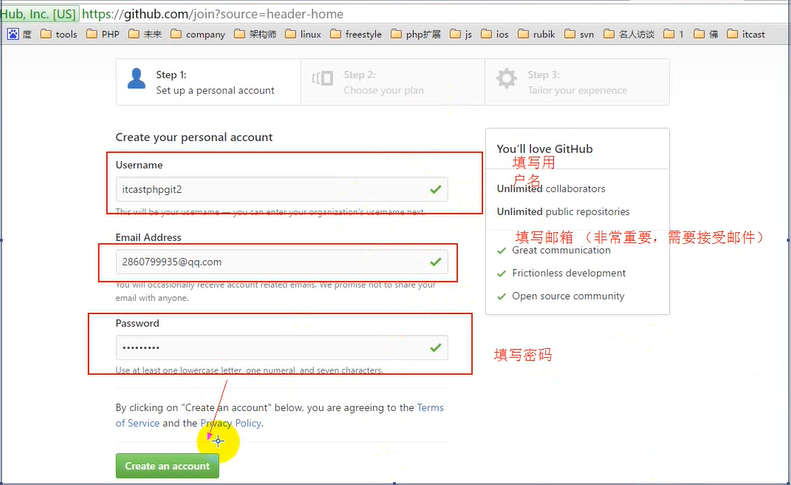
Task: Click the Open source community list item
Action: (x=561, y=296)
